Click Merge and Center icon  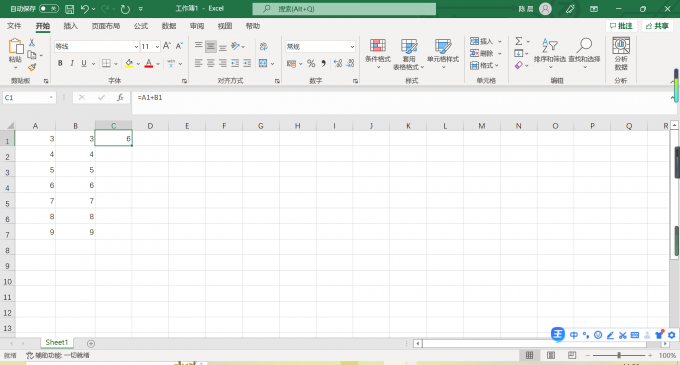click(263, 64)
